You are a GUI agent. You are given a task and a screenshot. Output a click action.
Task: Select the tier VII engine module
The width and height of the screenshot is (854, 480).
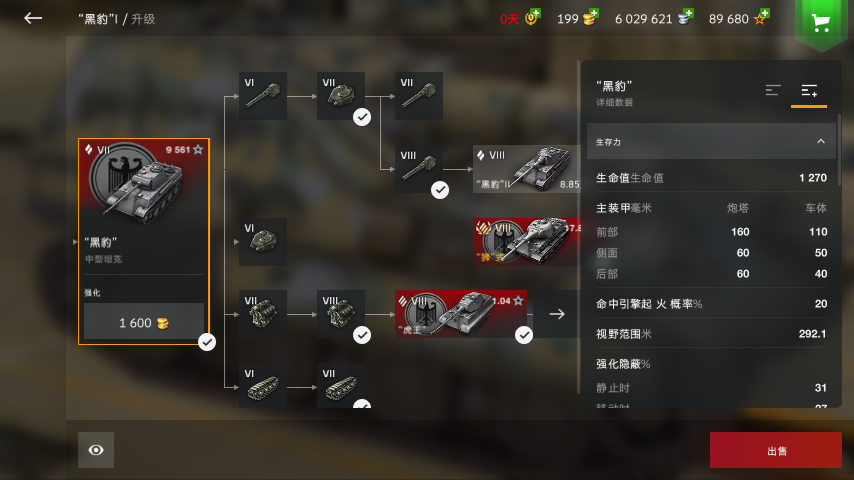pyautogui.click(x=263, y=314)
